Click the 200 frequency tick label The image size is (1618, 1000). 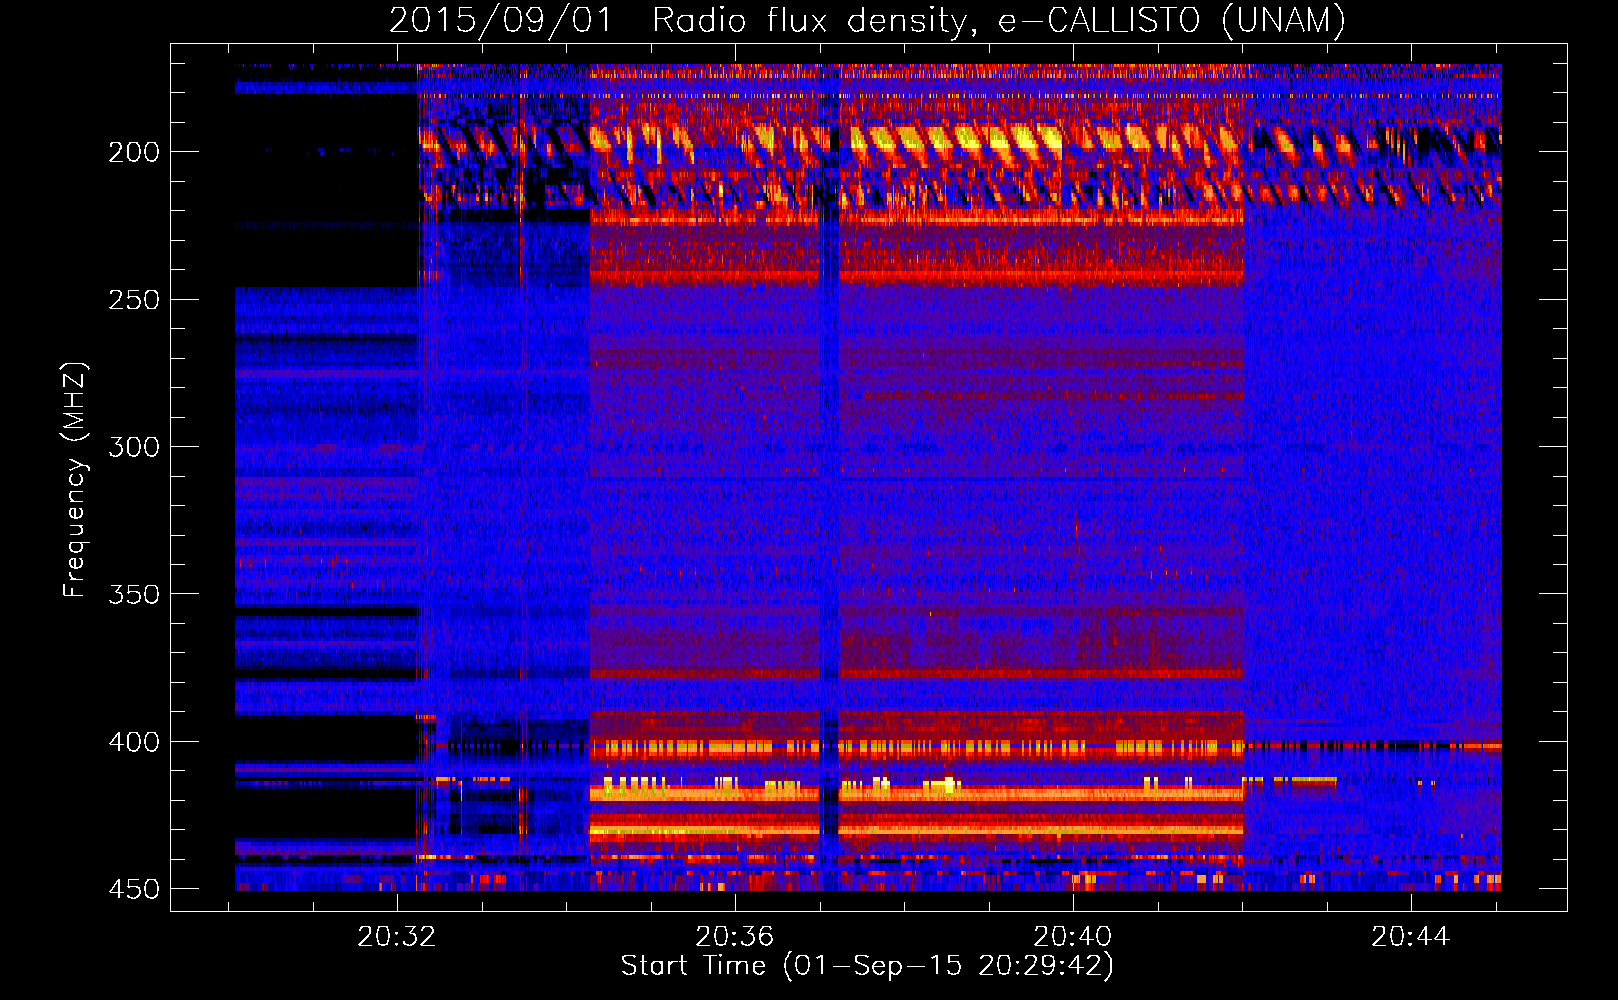coord(134,152)
